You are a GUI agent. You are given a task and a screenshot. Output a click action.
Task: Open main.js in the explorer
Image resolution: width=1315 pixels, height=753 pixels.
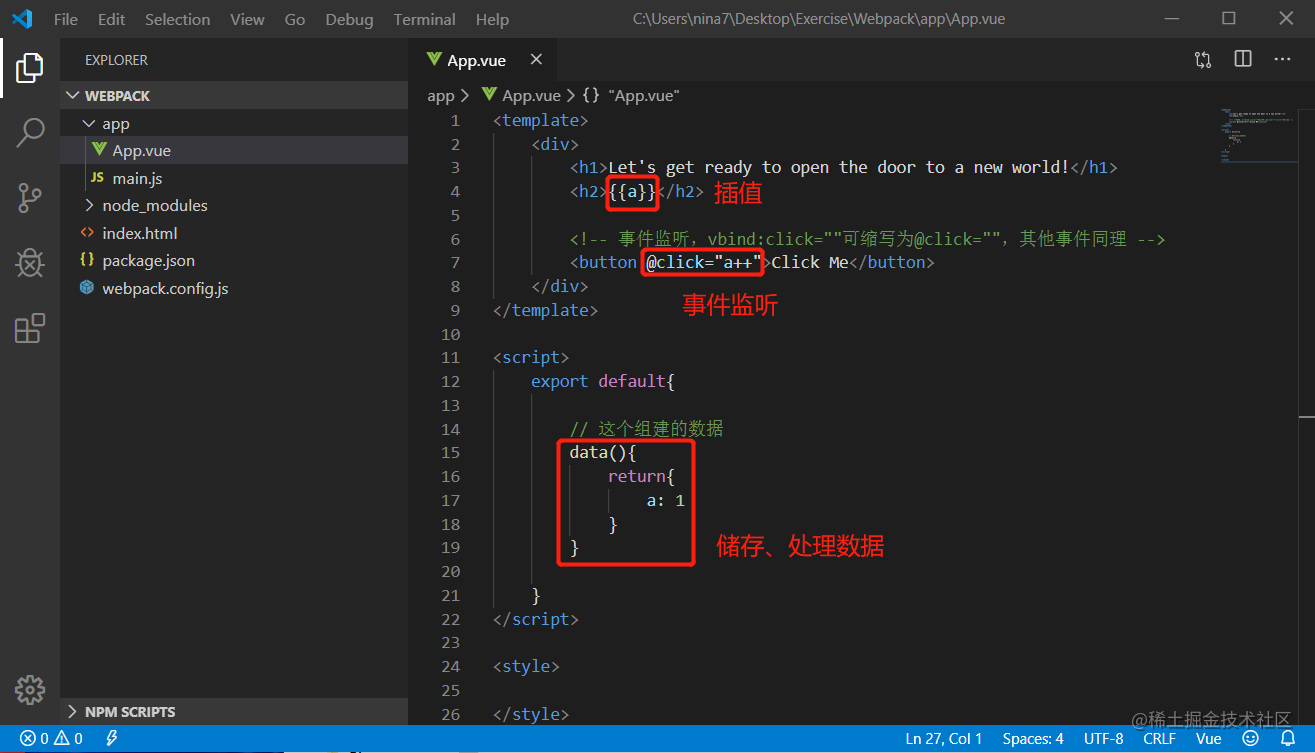(x=234, y=178)
